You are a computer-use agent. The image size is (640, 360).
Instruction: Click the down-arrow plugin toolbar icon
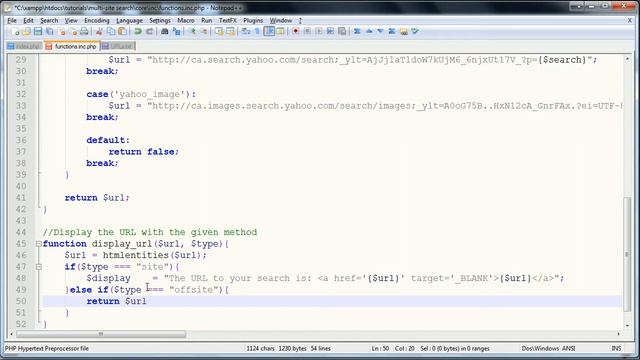pos(380,31)
